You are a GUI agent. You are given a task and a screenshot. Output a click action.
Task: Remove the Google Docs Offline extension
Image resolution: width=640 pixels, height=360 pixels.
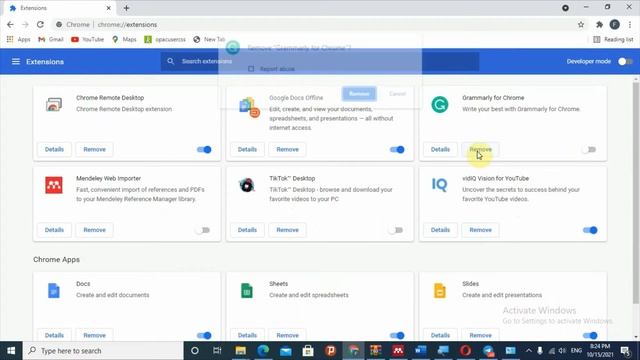(x=287, y=149)
